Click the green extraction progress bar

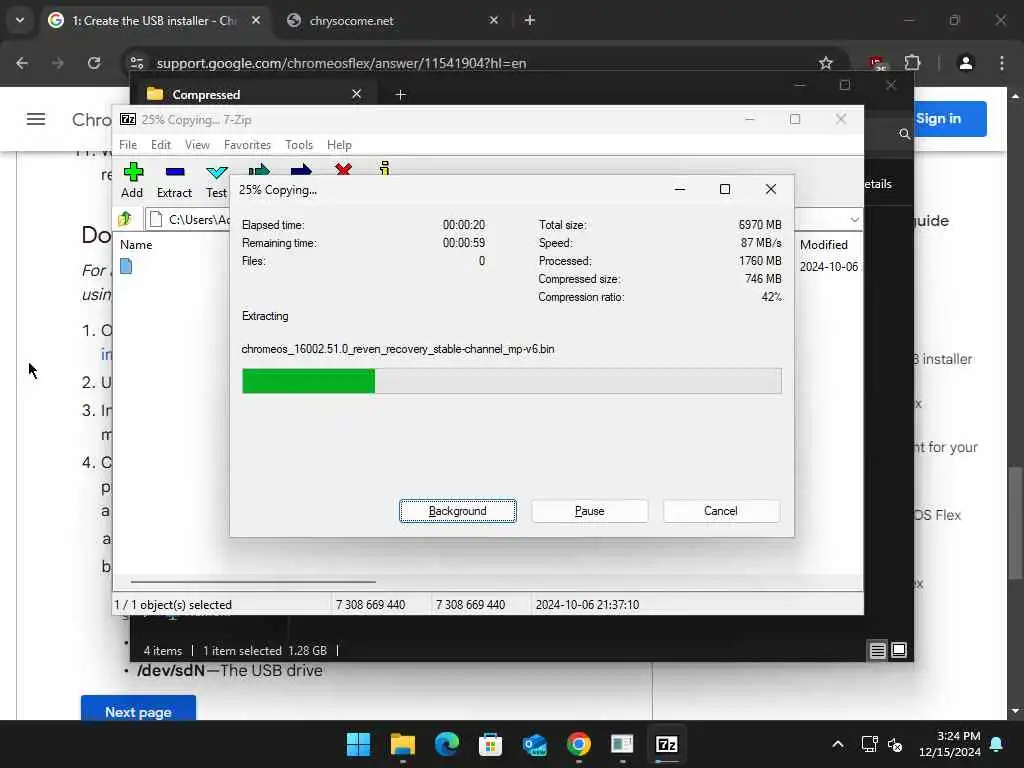309,381
